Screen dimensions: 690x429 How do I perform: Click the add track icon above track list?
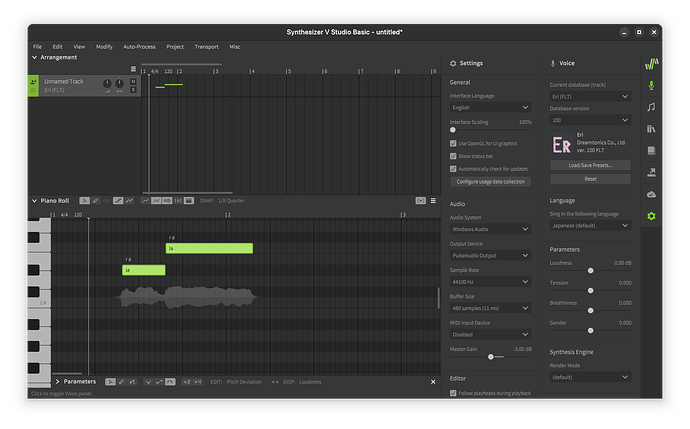coord(133,69)
